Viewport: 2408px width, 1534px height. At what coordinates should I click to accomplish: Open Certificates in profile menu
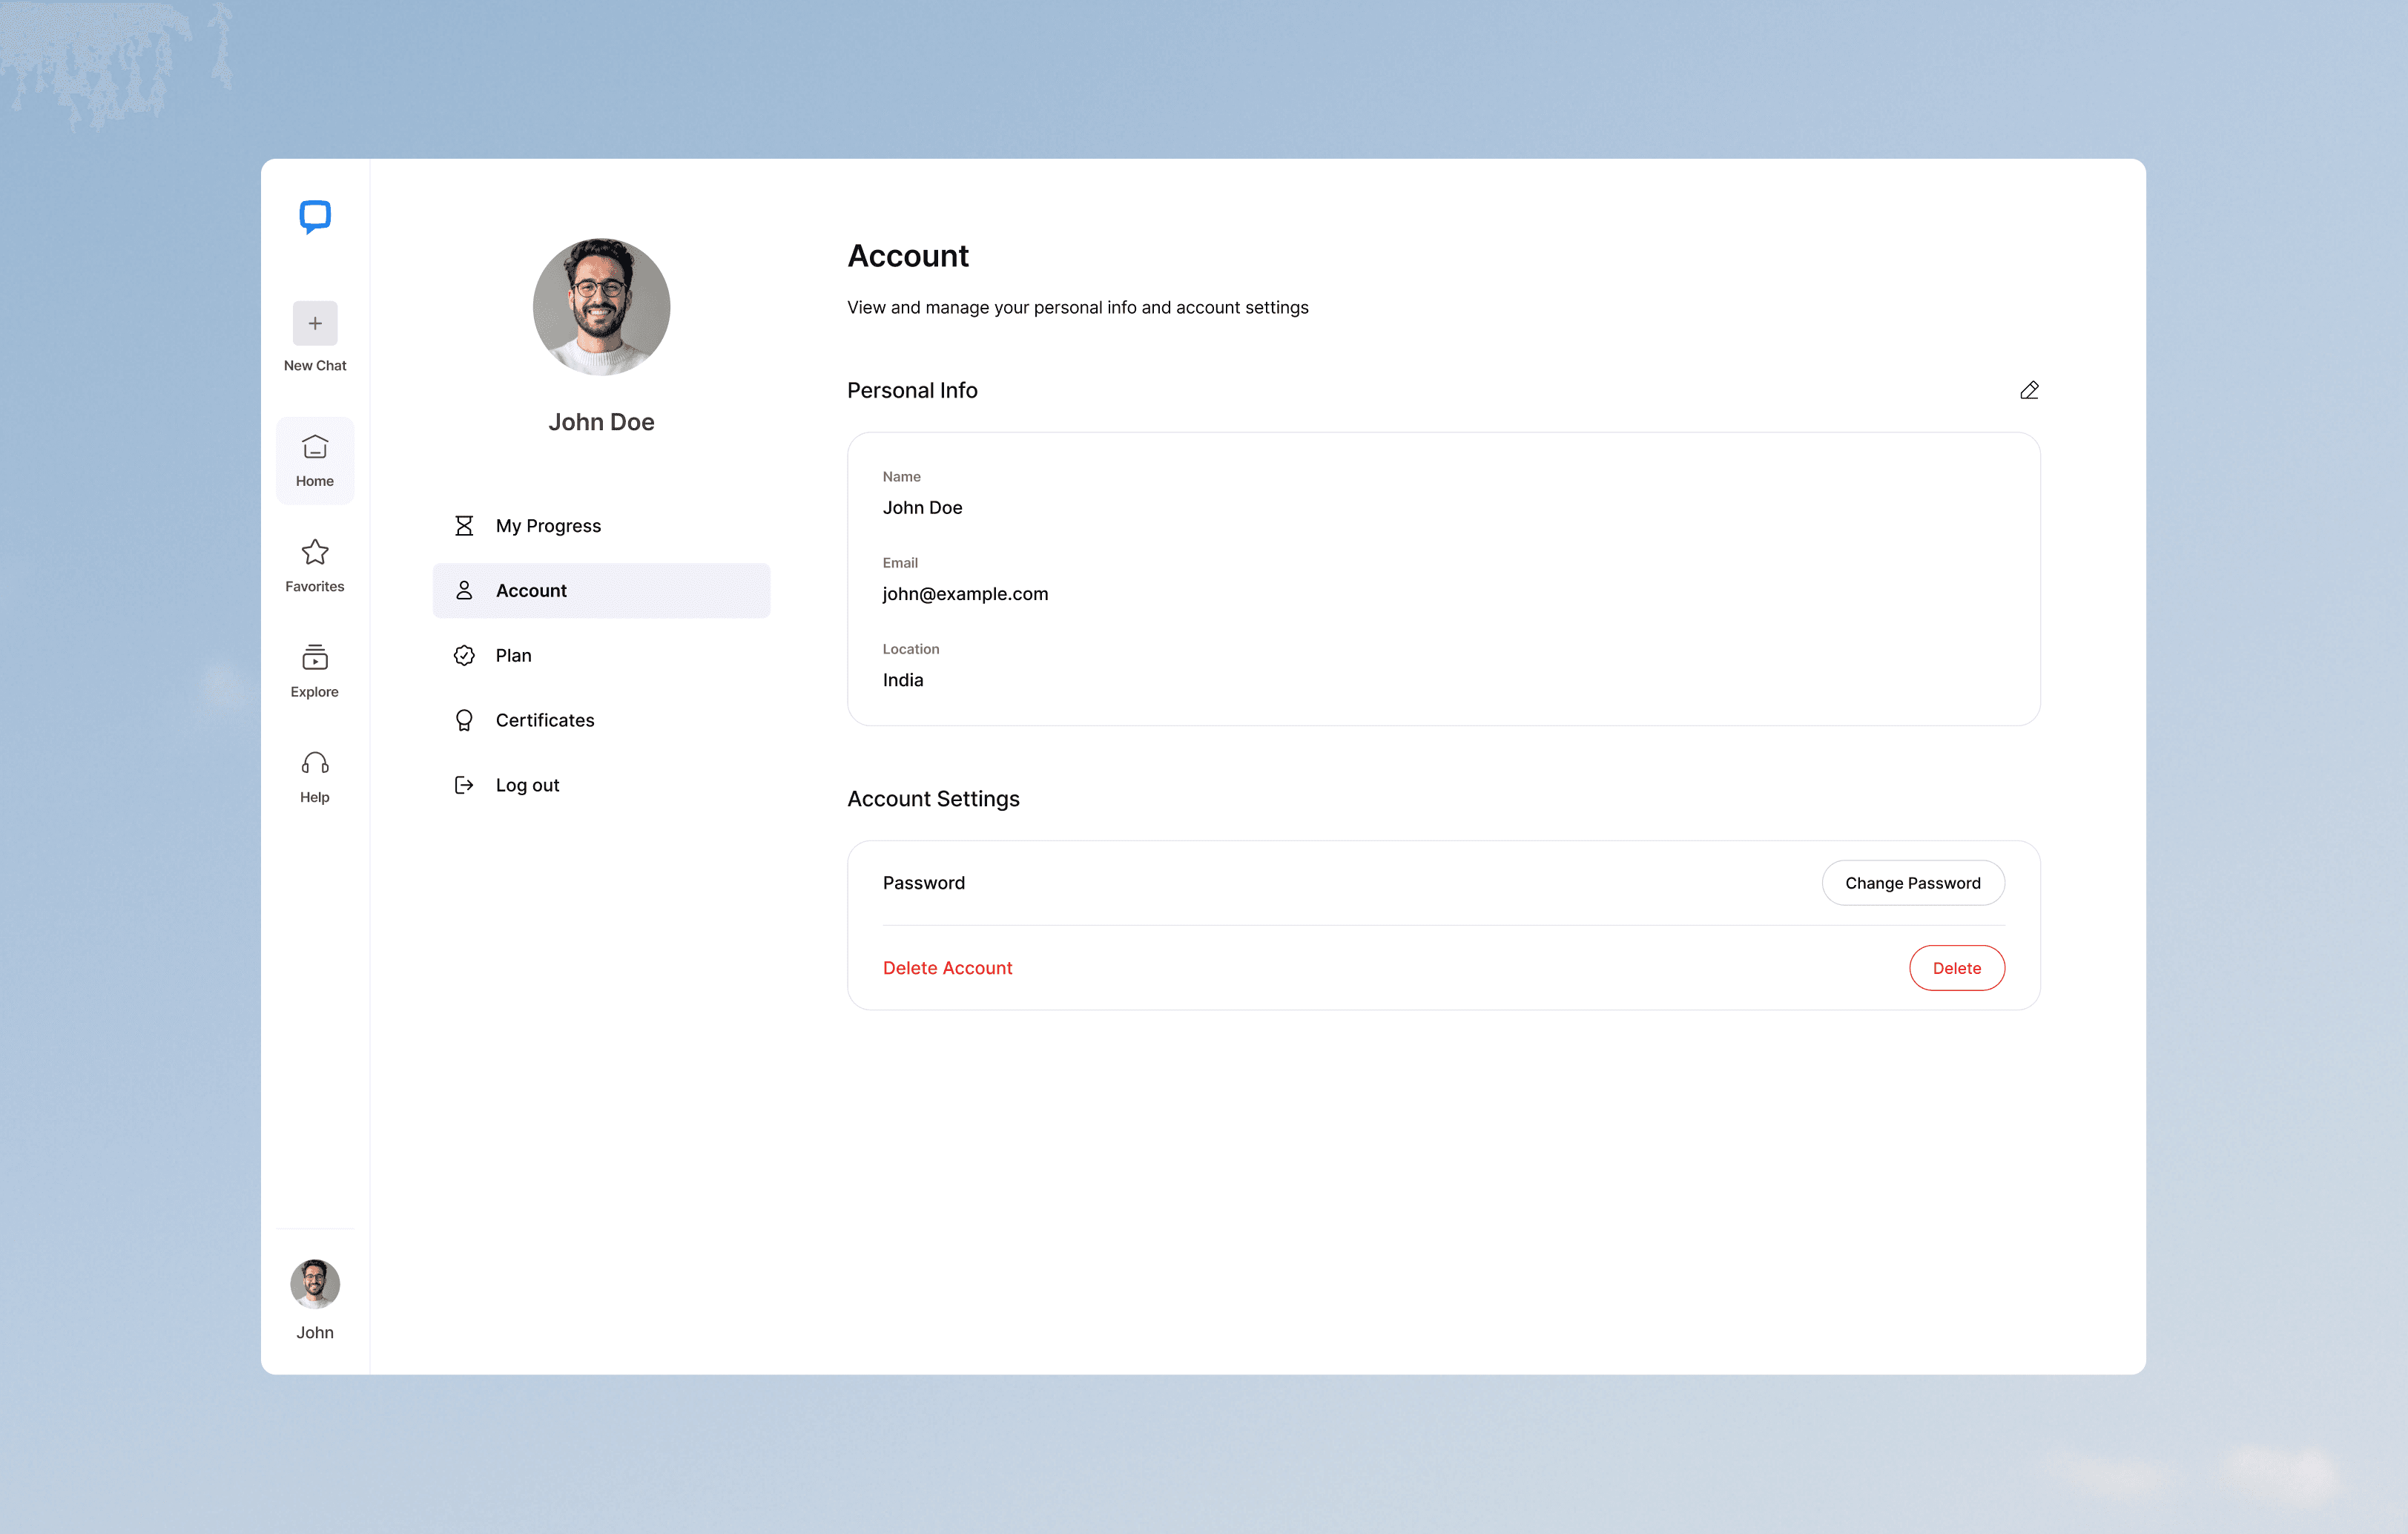point(545,720)
